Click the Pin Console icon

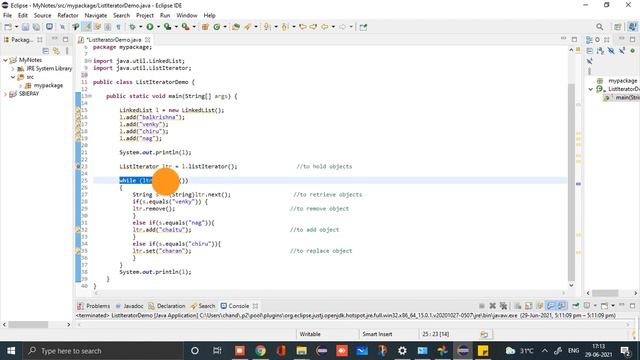pyautogui.click(x=576, y=306)
